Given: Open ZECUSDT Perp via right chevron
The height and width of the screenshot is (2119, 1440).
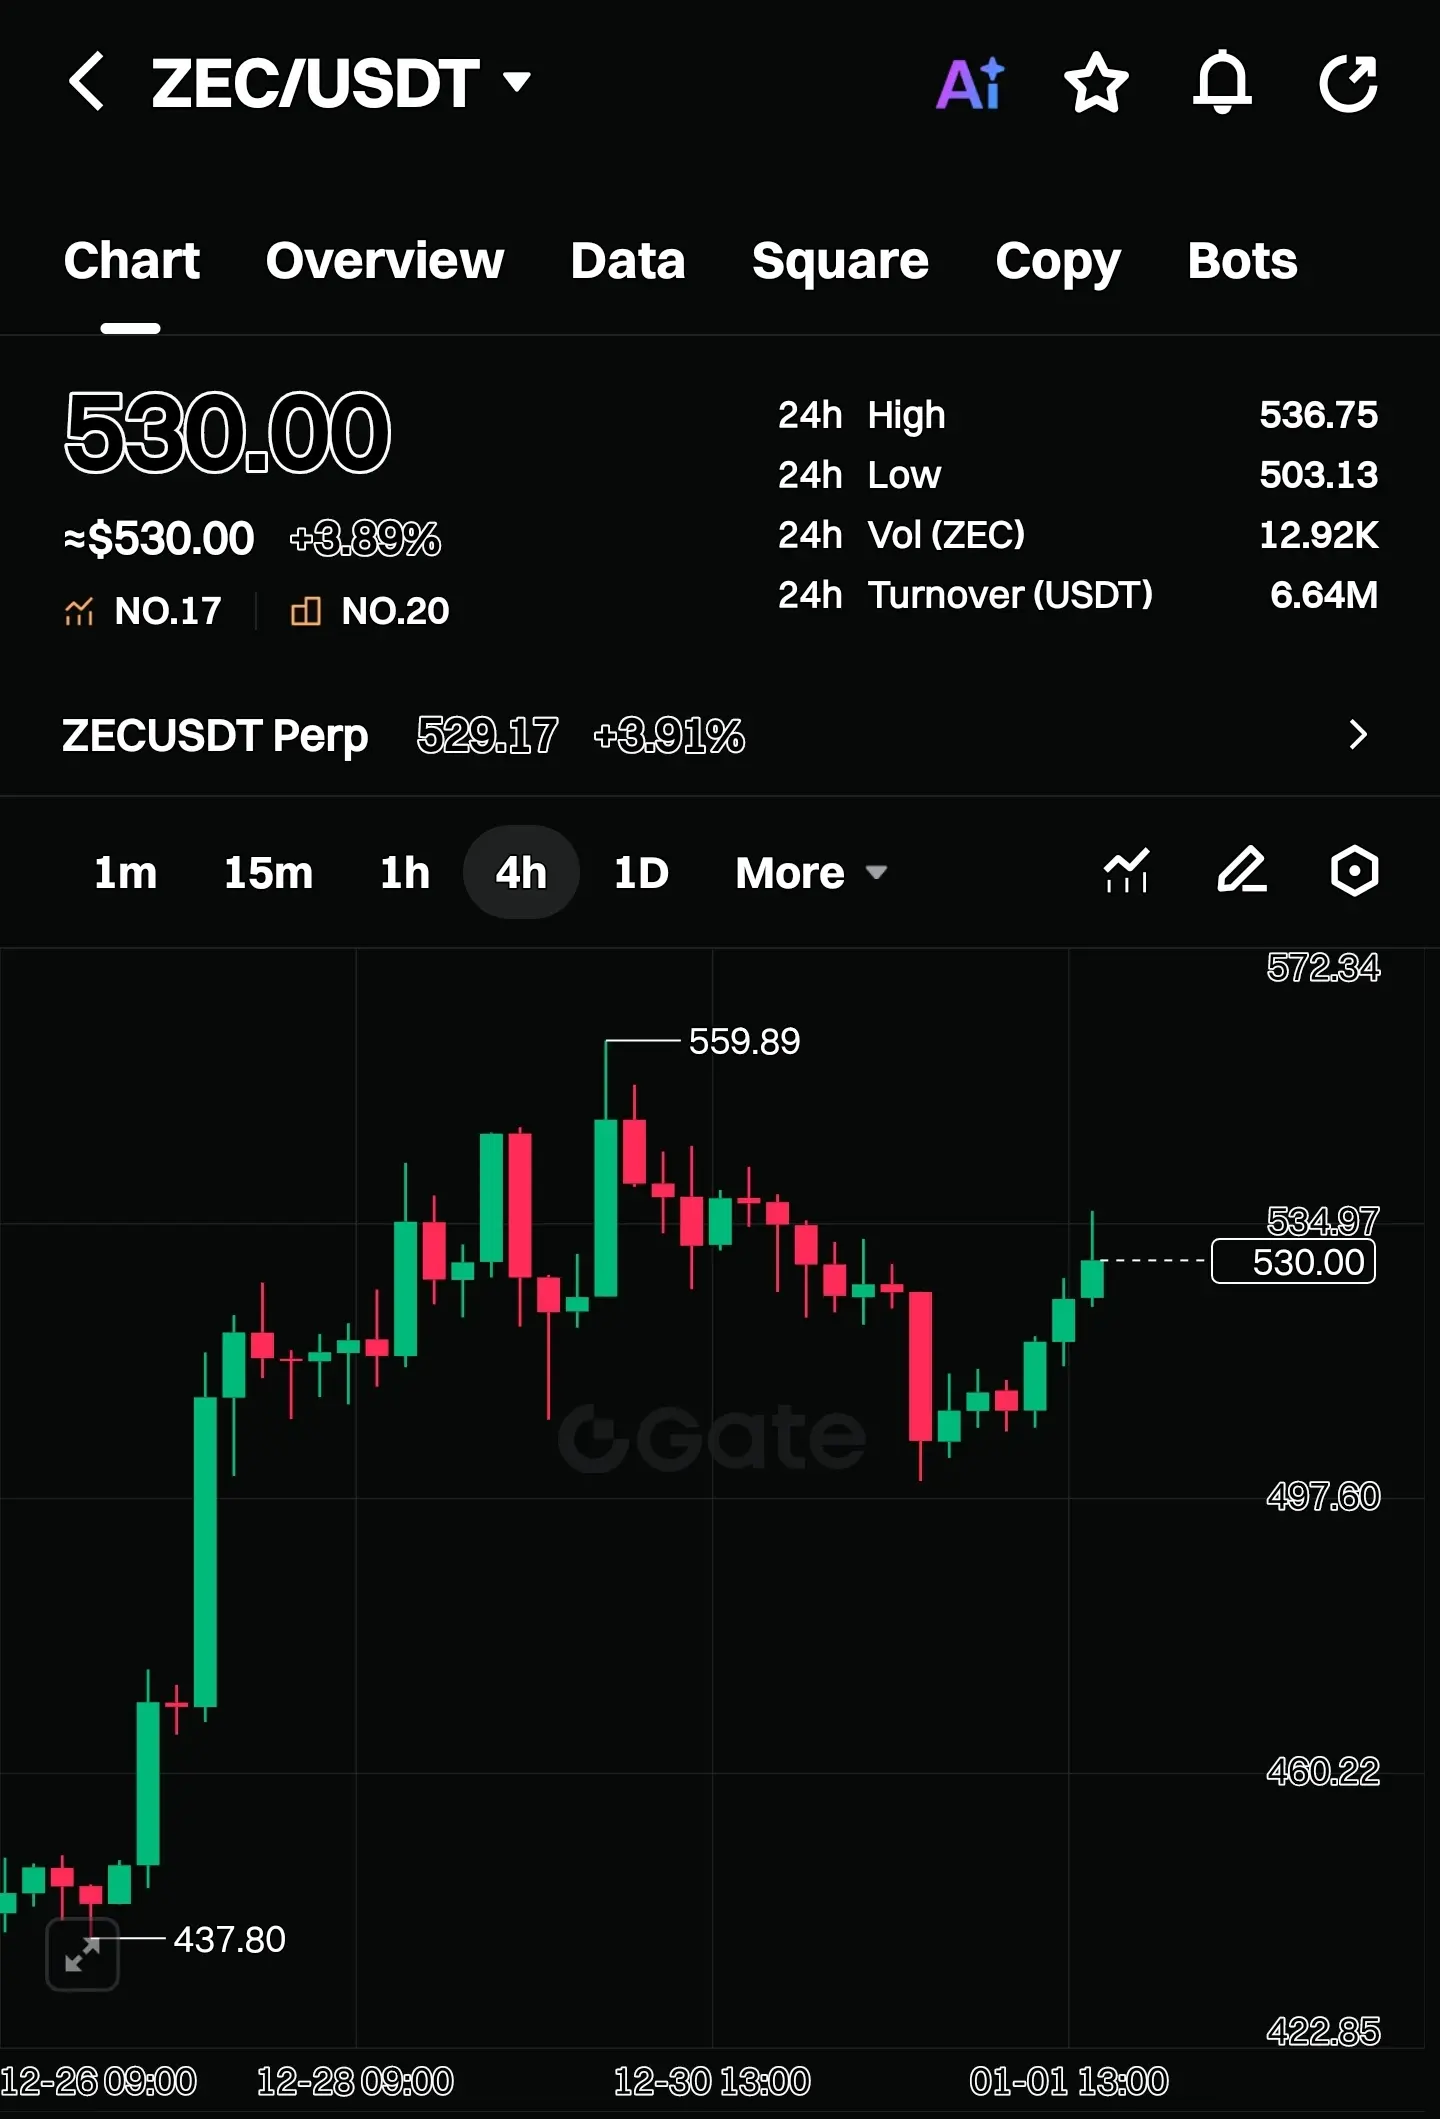Looking at the screenshot, I should (x=1357, y=735).
